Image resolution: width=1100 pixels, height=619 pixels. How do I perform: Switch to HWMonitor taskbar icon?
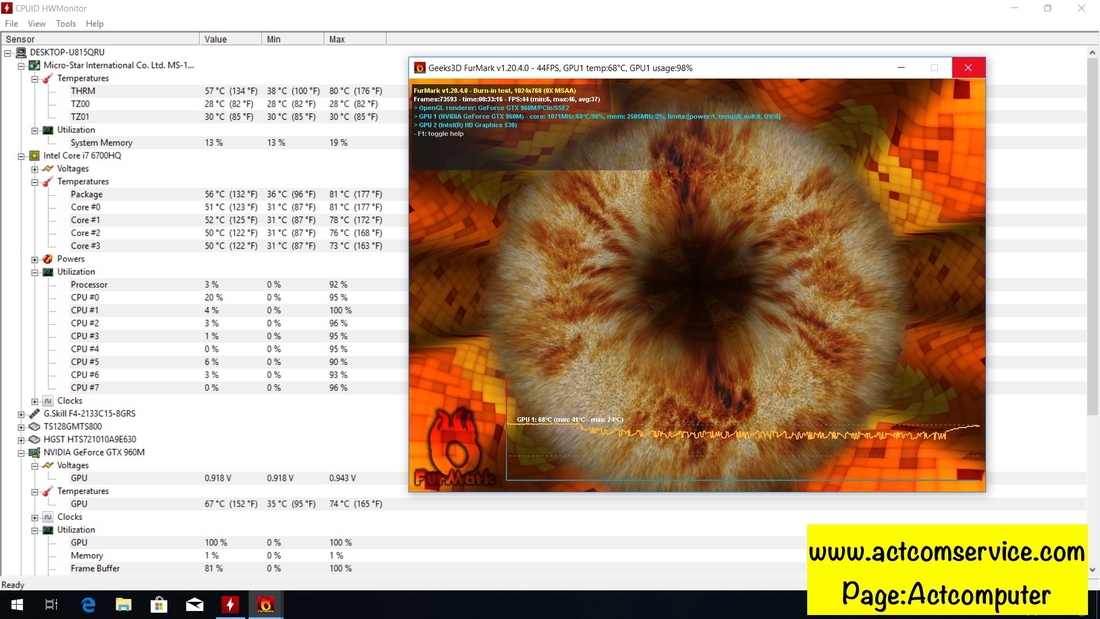pyautogui.click(x=230, y=604)
